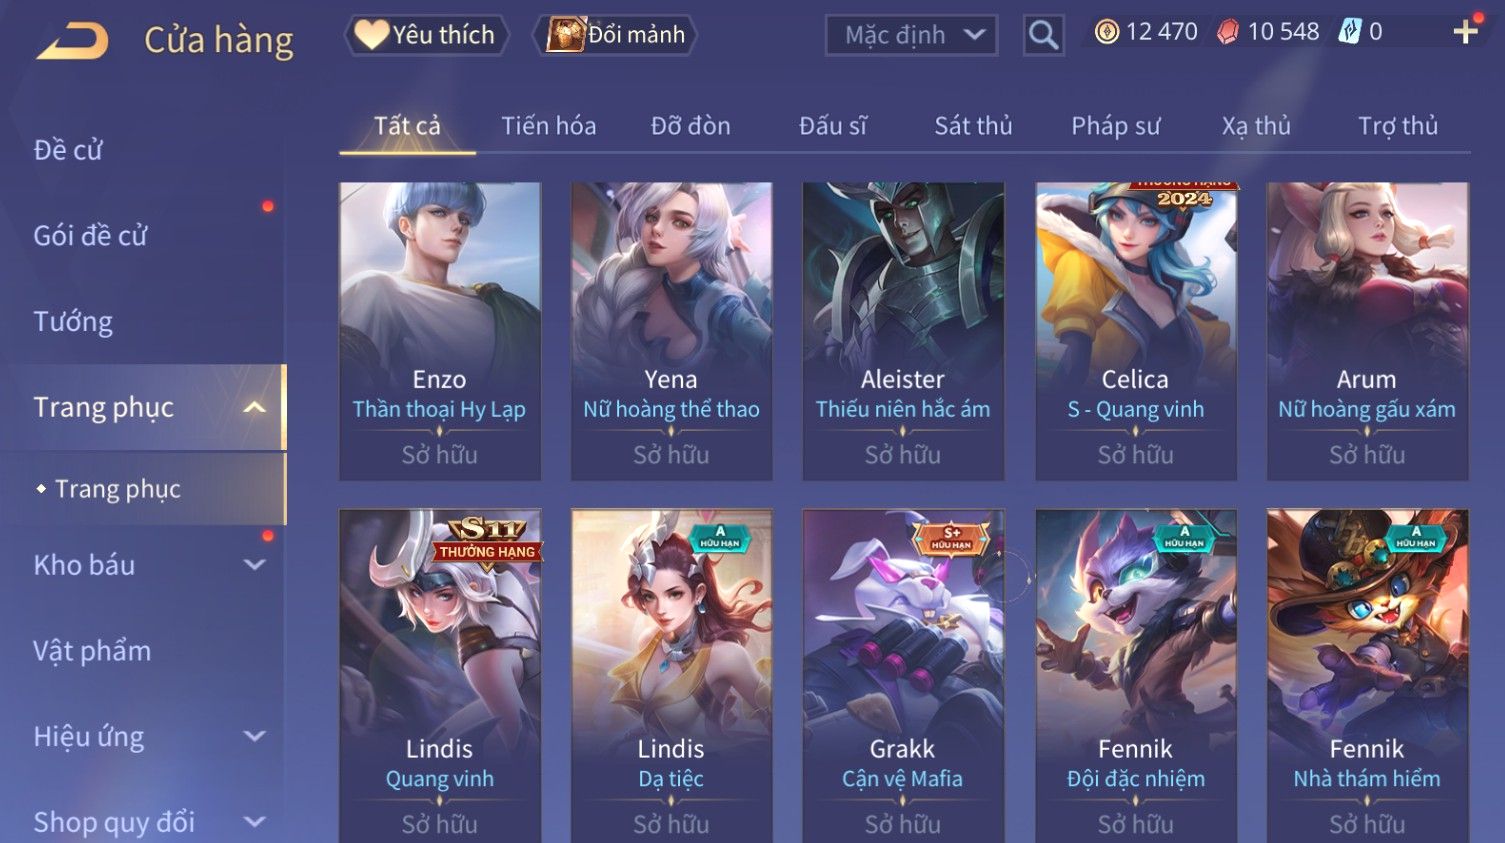Tap the plus icon to add currency
The height and width of the screenshot is (843, 1505).
pyautogui.click(x=1465, y=32)
